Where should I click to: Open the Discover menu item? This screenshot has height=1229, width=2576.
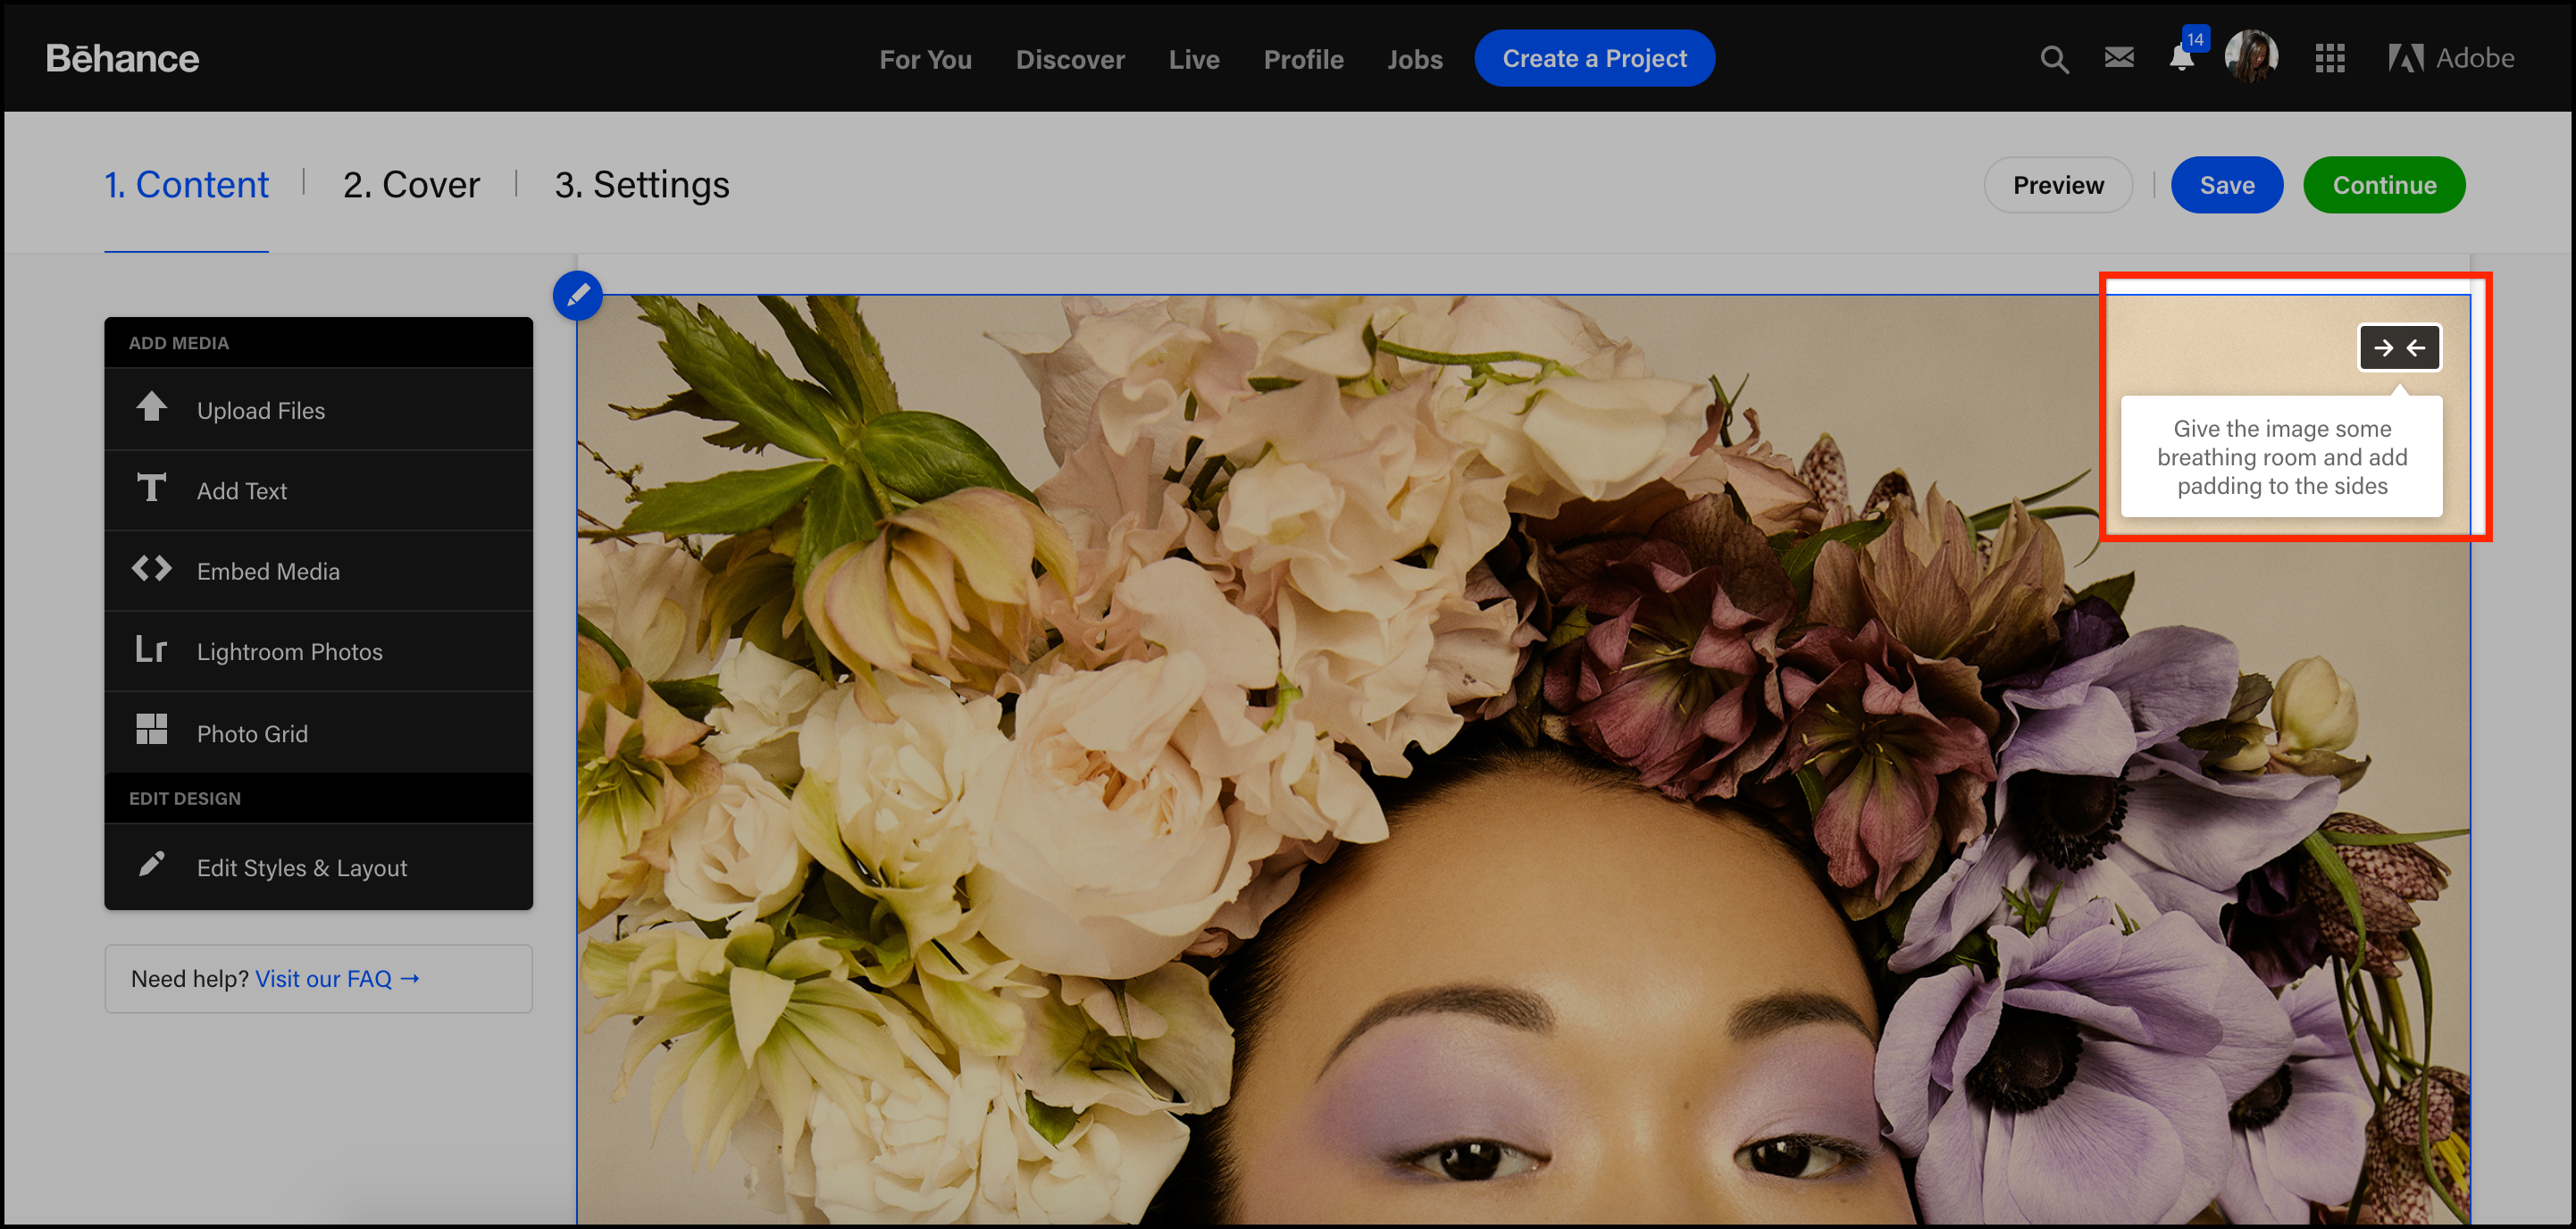[1070, 60]
